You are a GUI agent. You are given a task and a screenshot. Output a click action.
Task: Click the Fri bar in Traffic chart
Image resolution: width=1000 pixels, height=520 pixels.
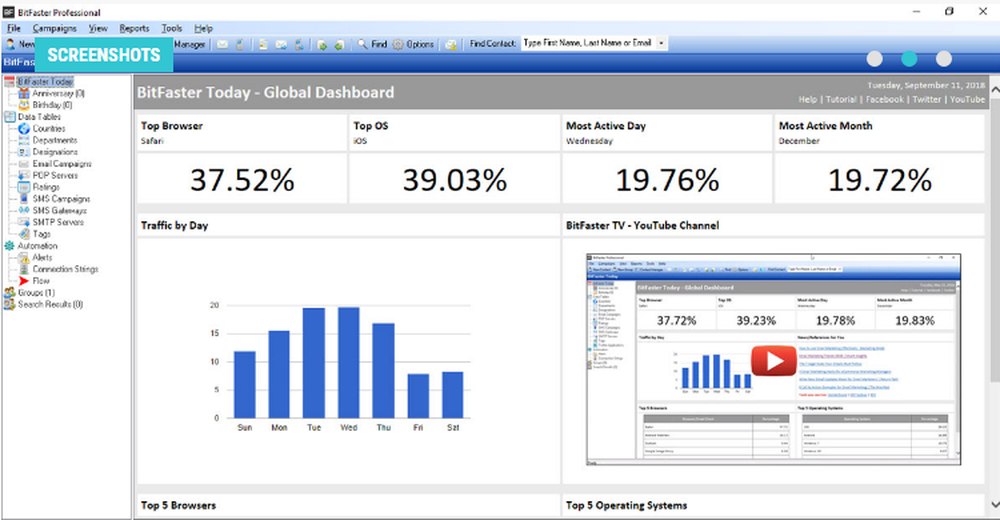point(418,396)
